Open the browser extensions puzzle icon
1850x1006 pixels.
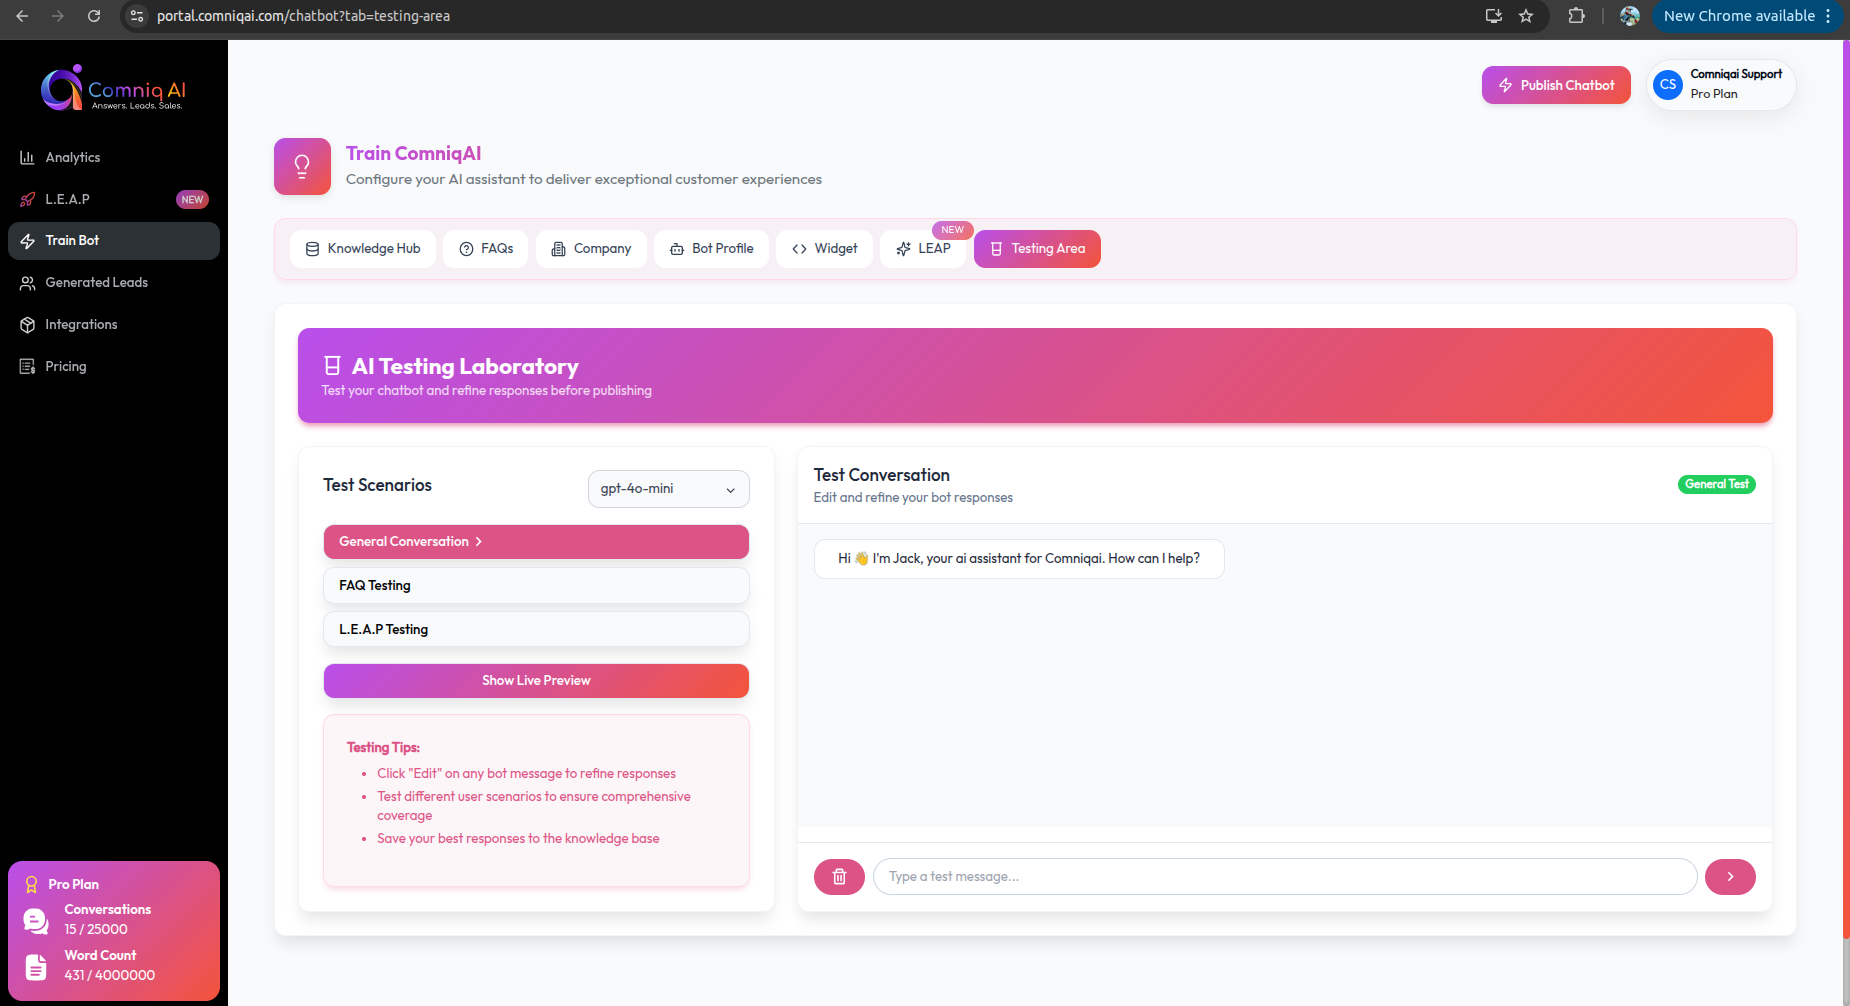[1576, 16]
